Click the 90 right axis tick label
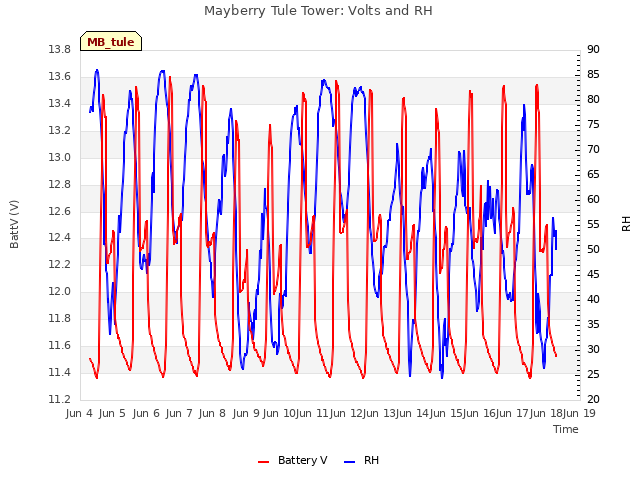This screenshot has height=480, width=640. pyautogui.click(x=593, y=49)
